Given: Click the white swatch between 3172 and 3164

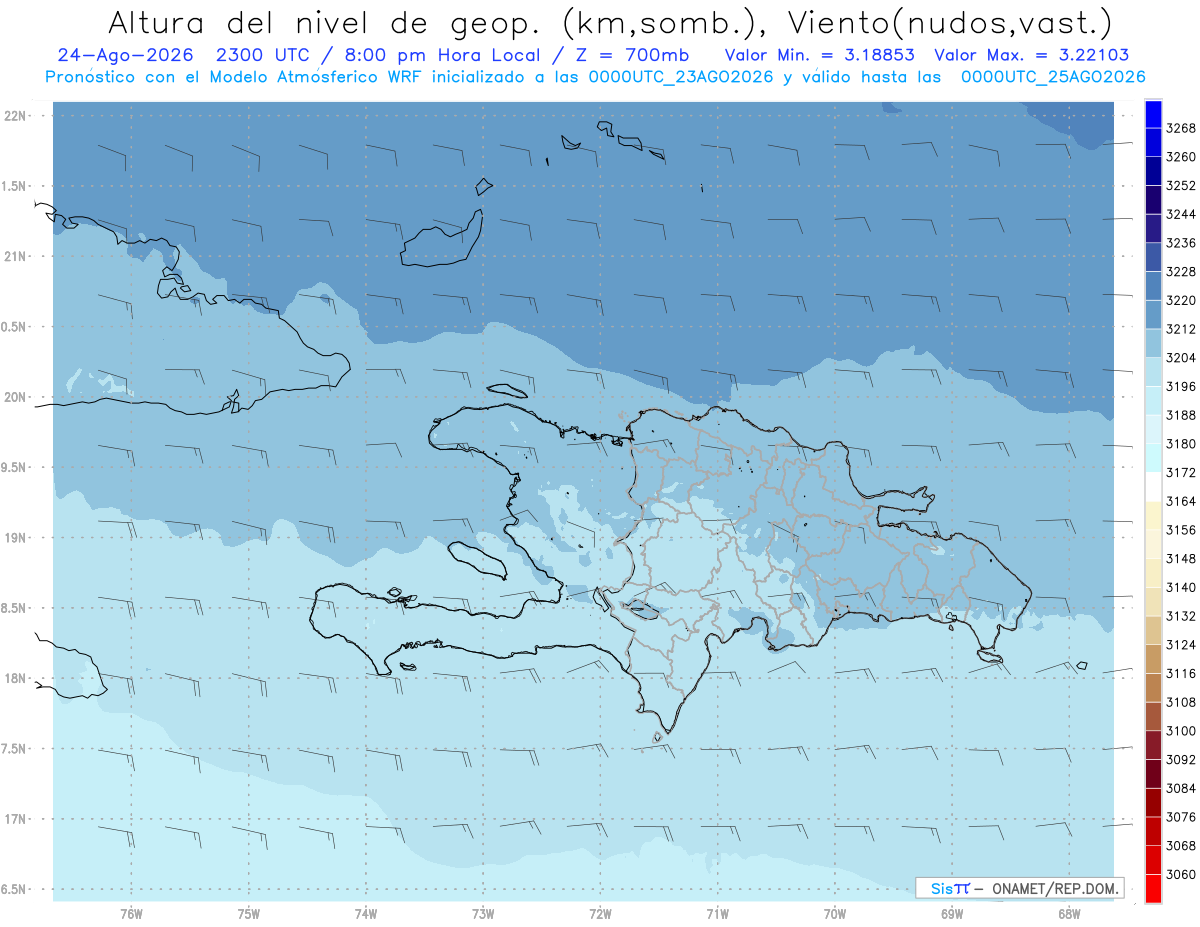Looking at the screenshot, I should click(x=1153, y=486).
